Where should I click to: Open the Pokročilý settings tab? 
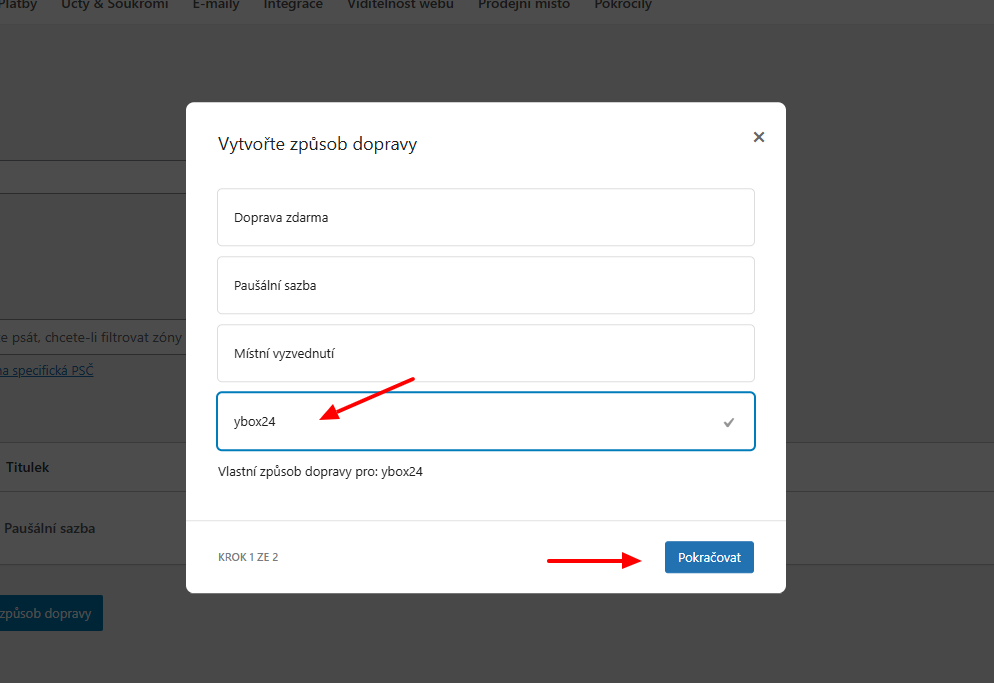[x=623, y=5]
